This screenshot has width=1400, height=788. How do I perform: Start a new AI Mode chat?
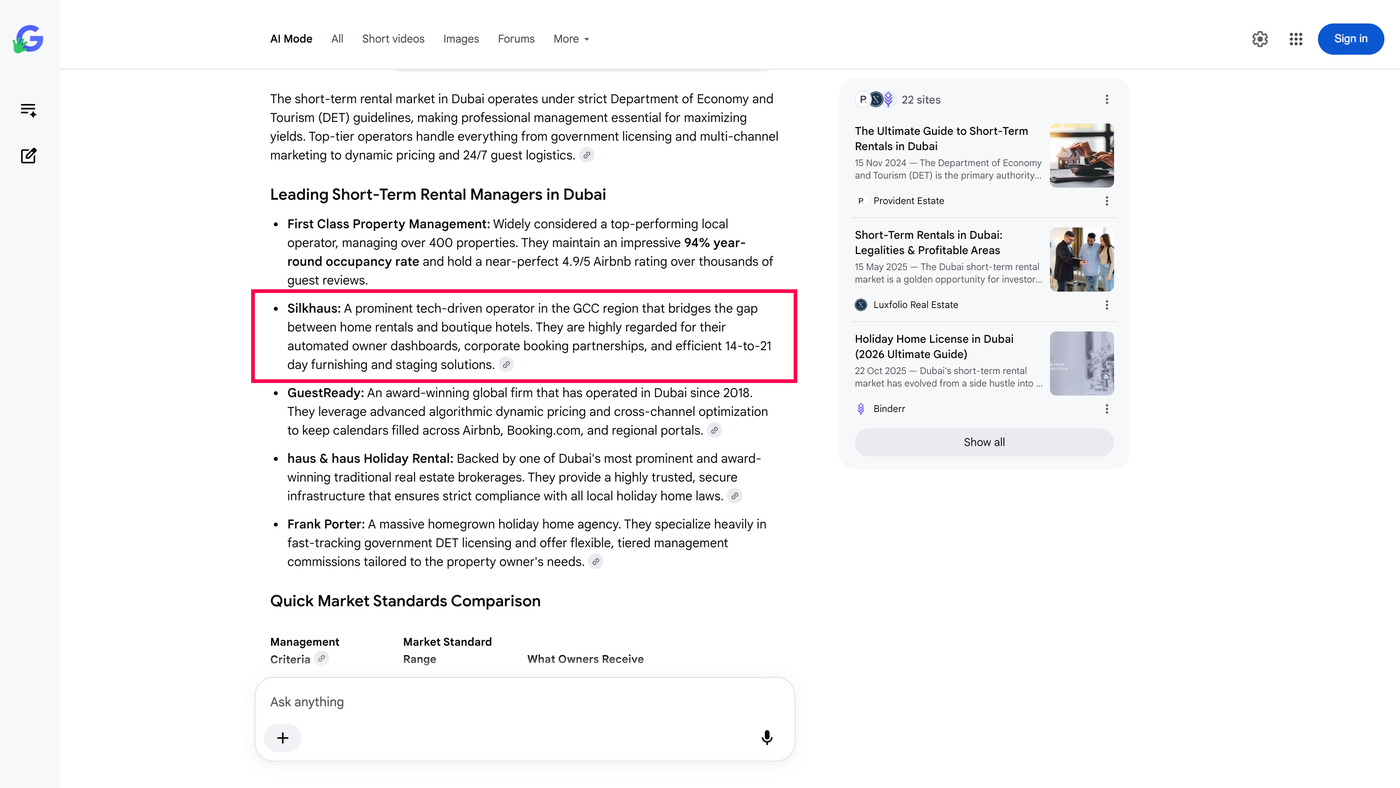point(29,156)
